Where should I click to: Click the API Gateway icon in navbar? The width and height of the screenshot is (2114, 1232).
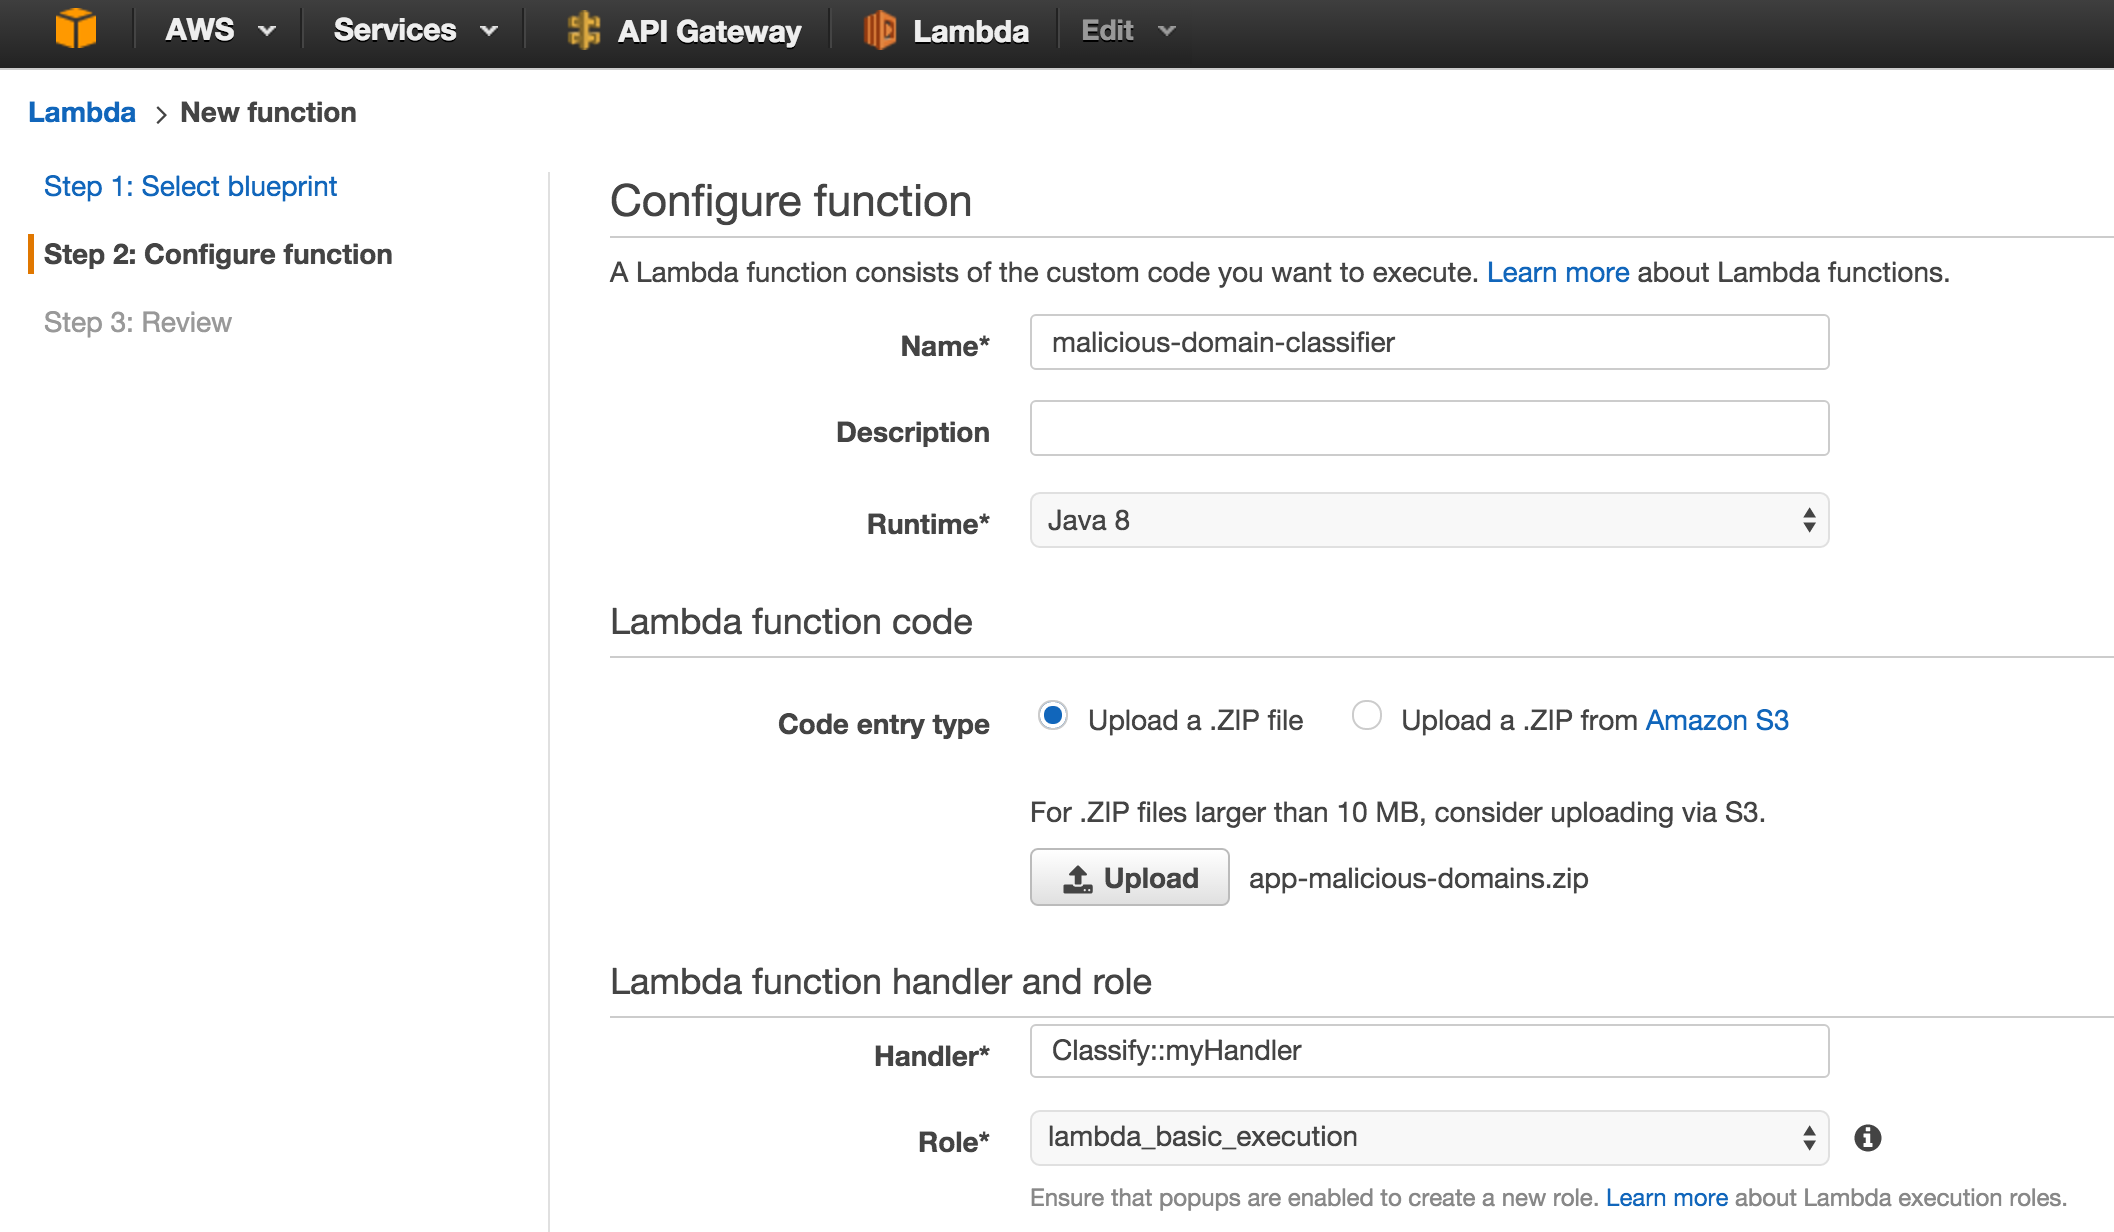point(584,30)
